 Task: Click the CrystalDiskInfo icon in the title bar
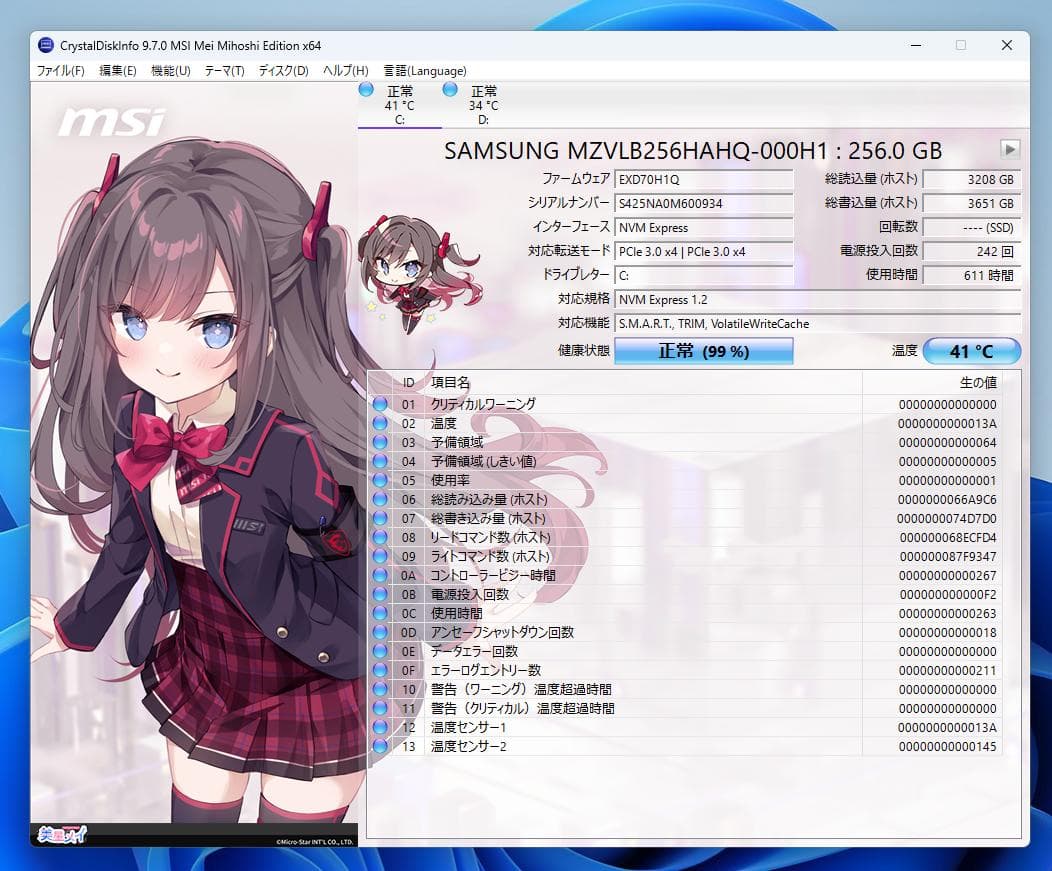click(x=44, y=45)
